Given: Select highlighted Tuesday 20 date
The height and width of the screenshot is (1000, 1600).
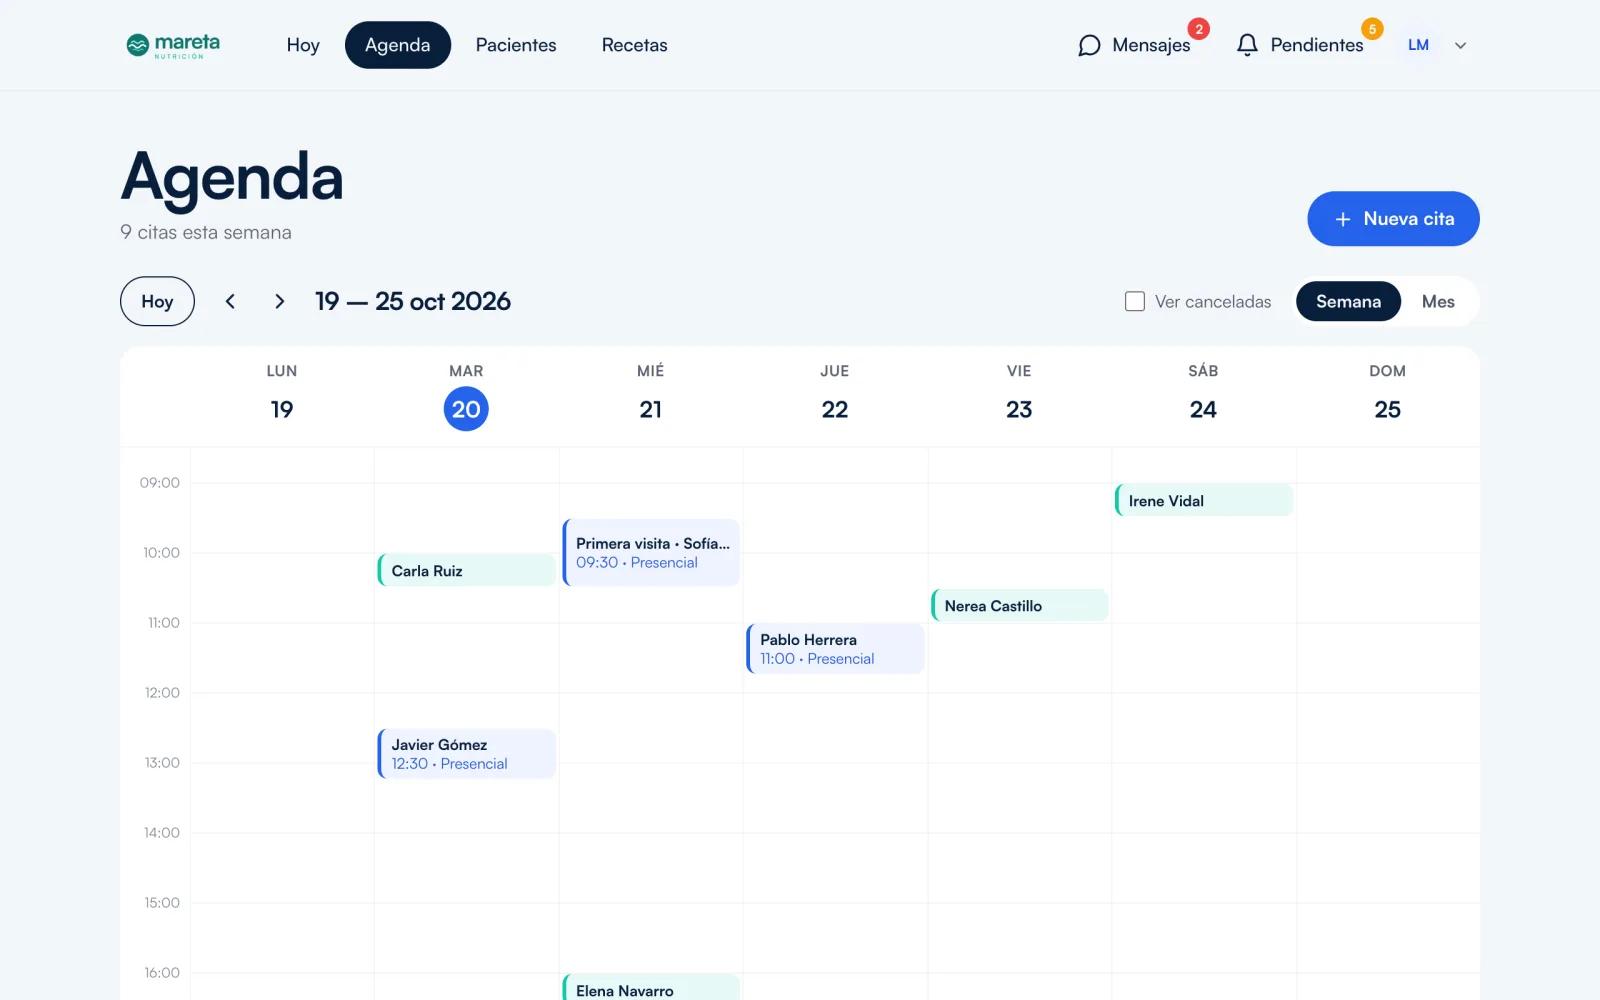Looking at the screenshot, I should pyautogui.click(x=466, y=409).
